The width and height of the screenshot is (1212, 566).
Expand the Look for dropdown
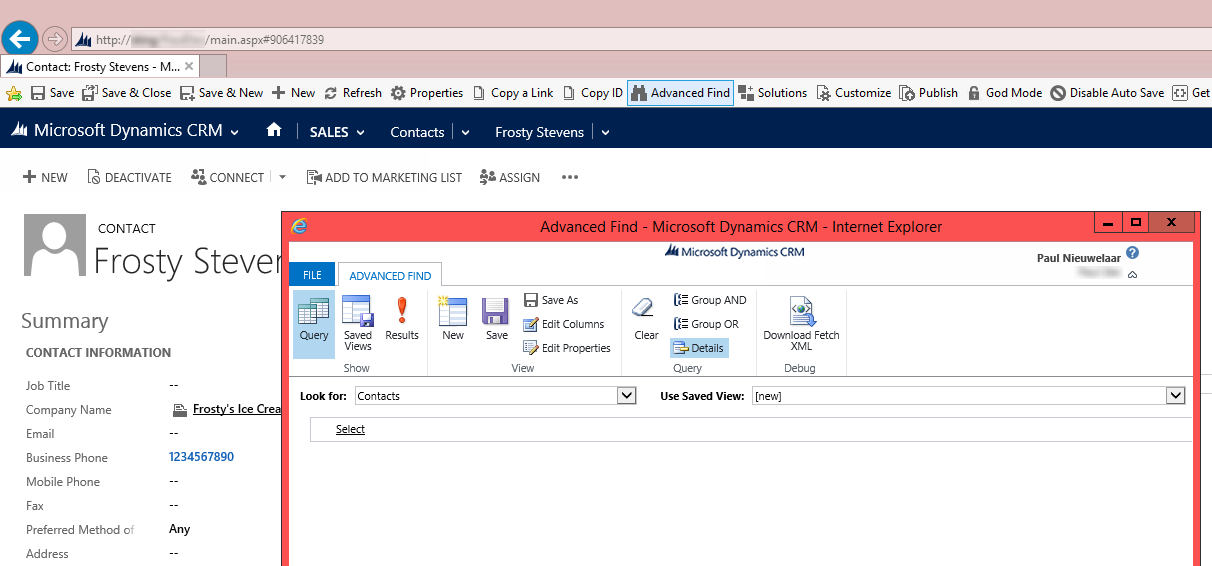[x=626, y=396]
